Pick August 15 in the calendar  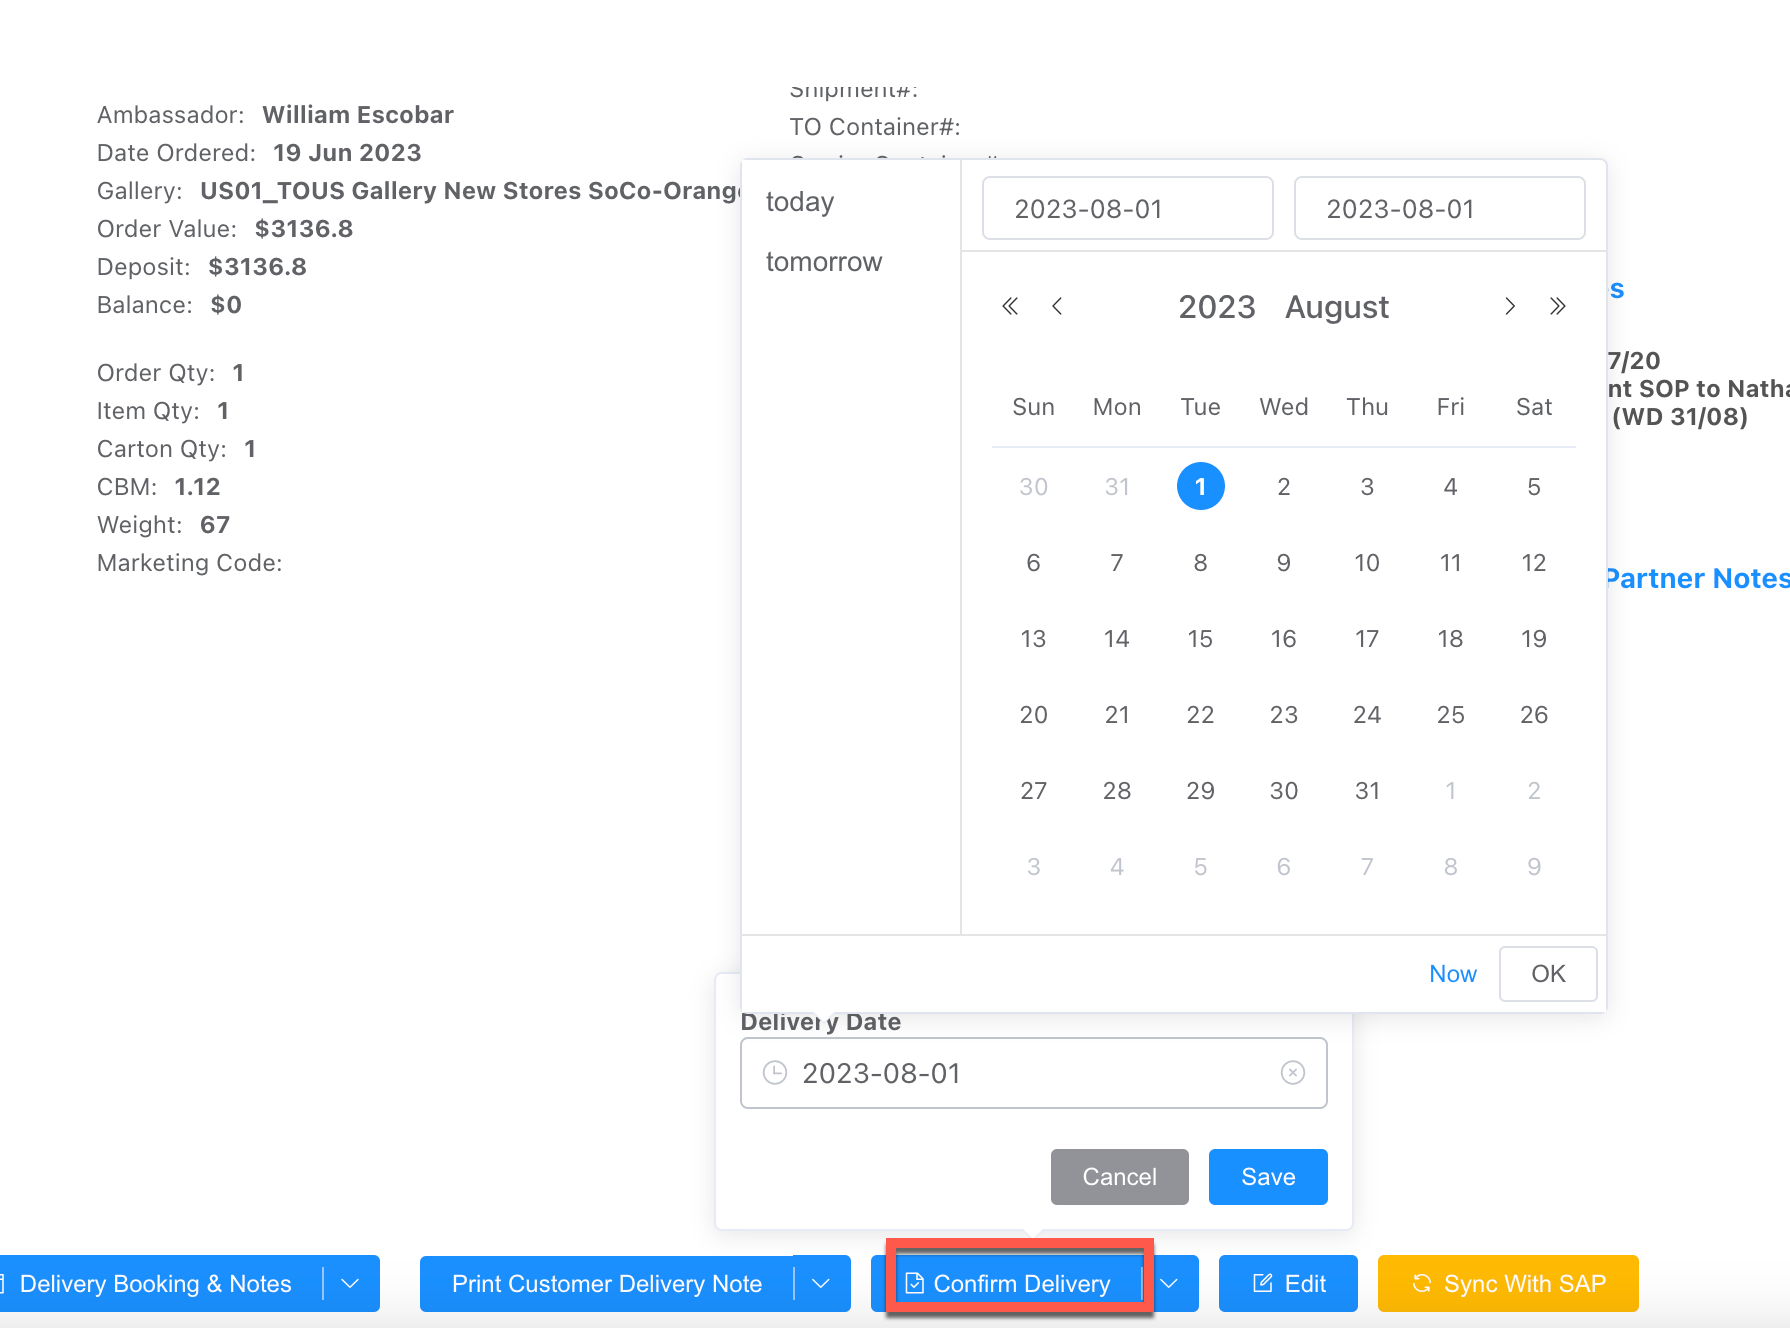coord(1200,639)
